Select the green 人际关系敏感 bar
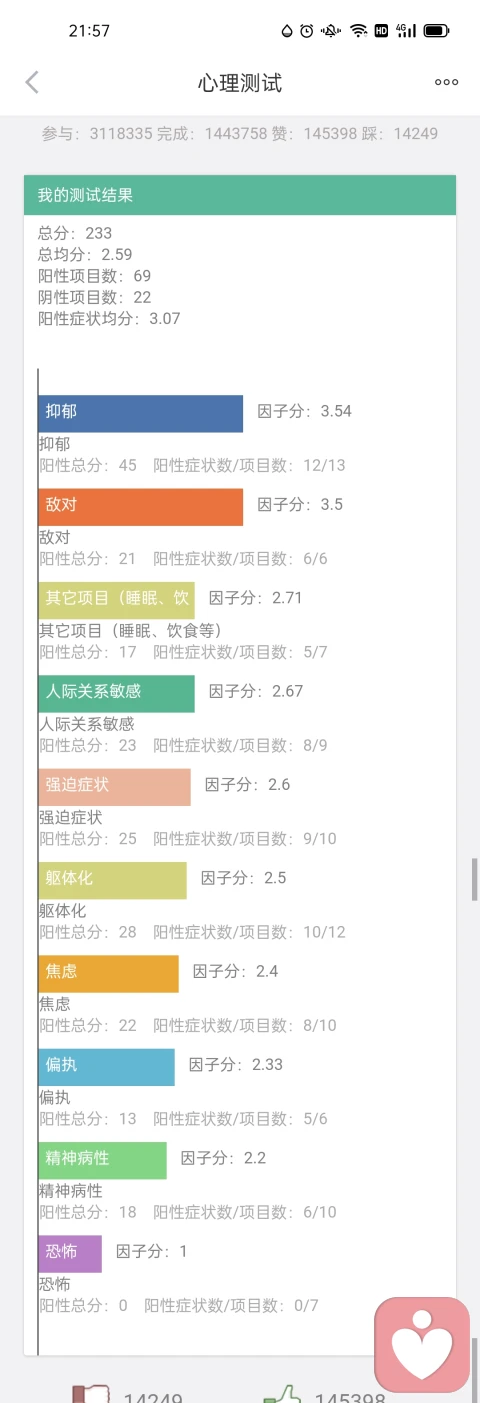This screenshot has height=1403, width=480. pos(117,693)
